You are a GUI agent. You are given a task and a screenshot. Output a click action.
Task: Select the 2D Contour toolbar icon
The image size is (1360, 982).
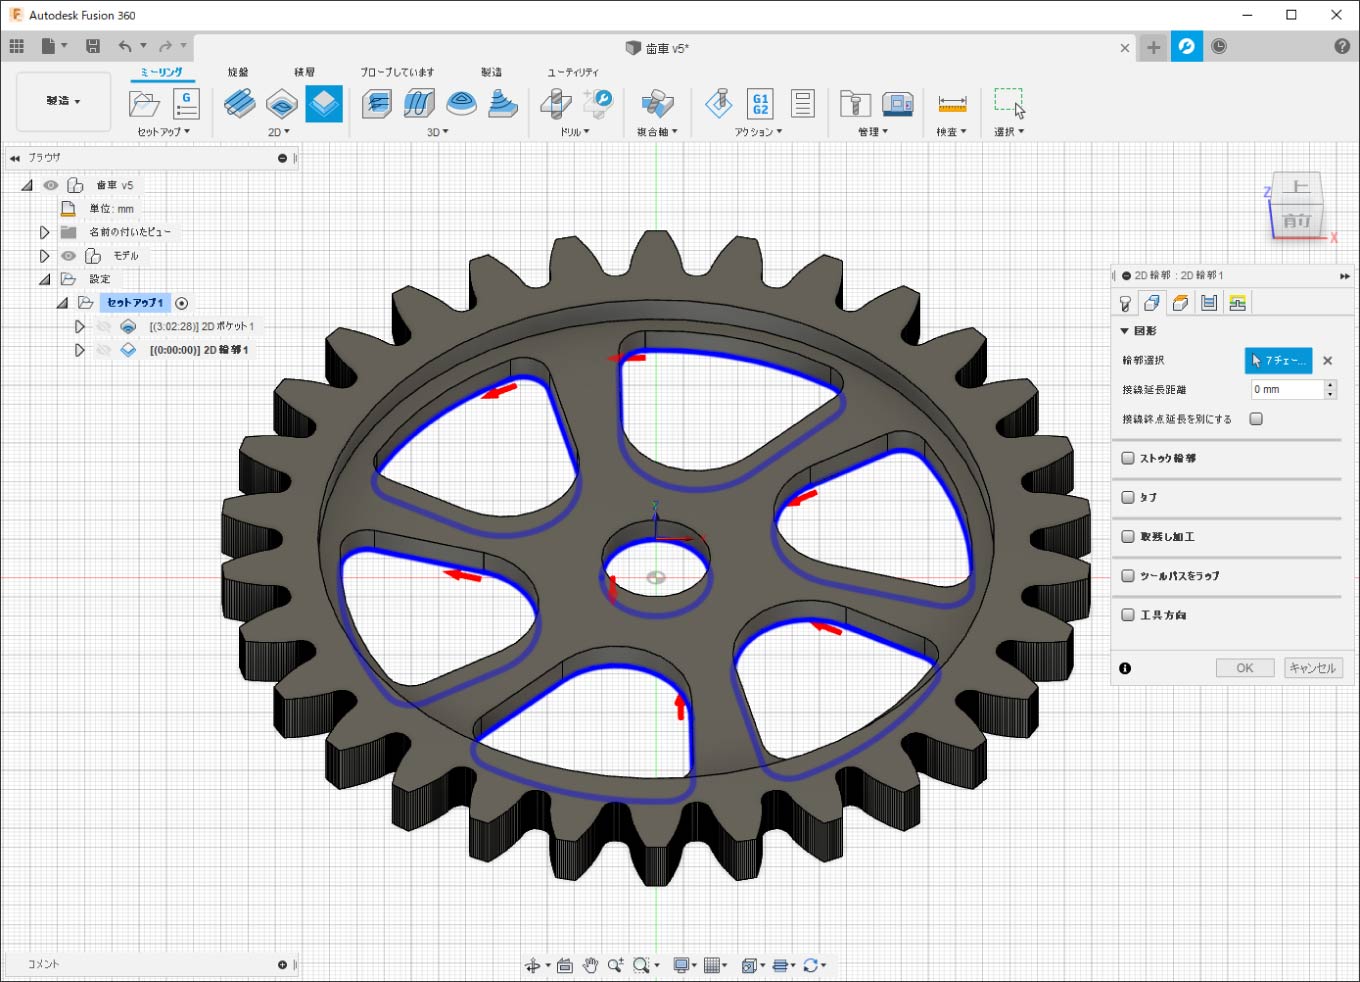pyautogui.click(x=323, y=103)
